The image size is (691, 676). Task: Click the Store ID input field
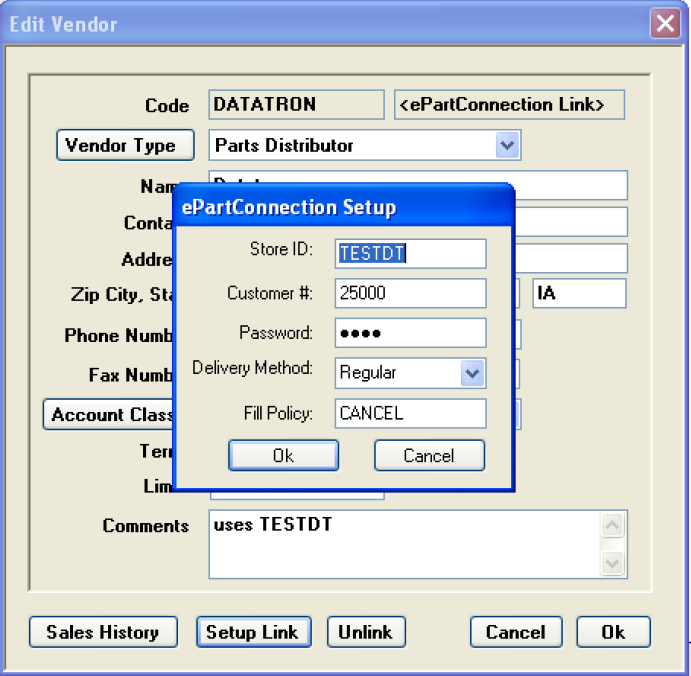[410, 254]
